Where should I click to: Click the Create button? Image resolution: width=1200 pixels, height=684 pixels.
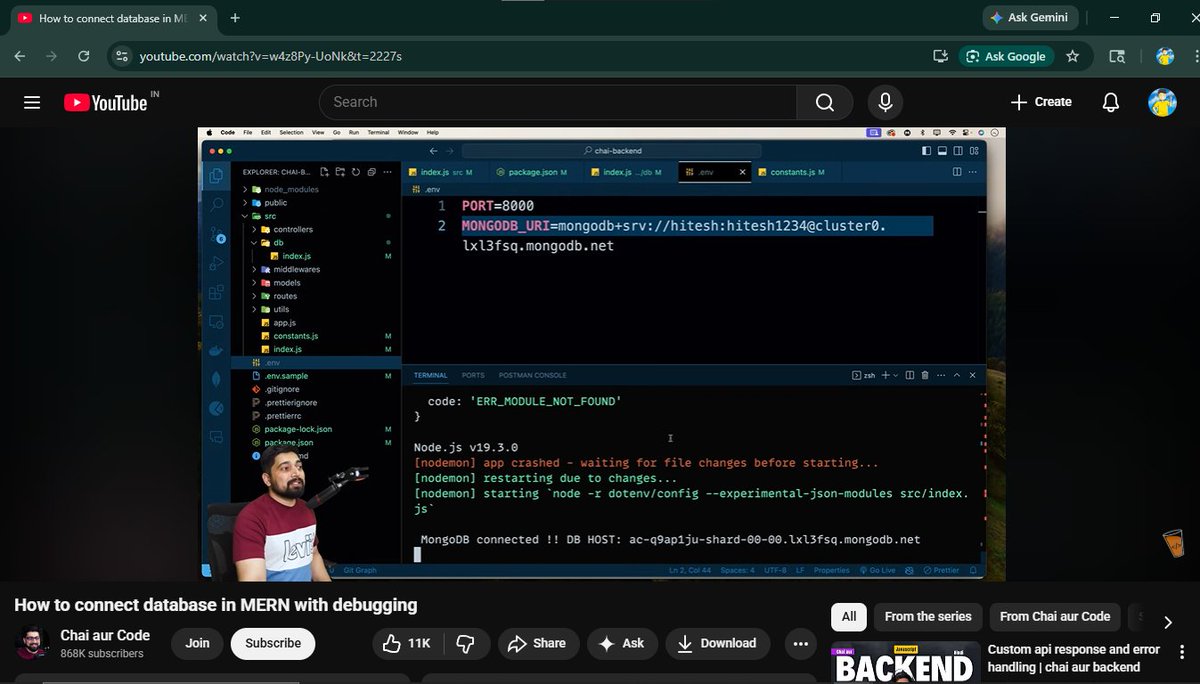point(1041,102)
